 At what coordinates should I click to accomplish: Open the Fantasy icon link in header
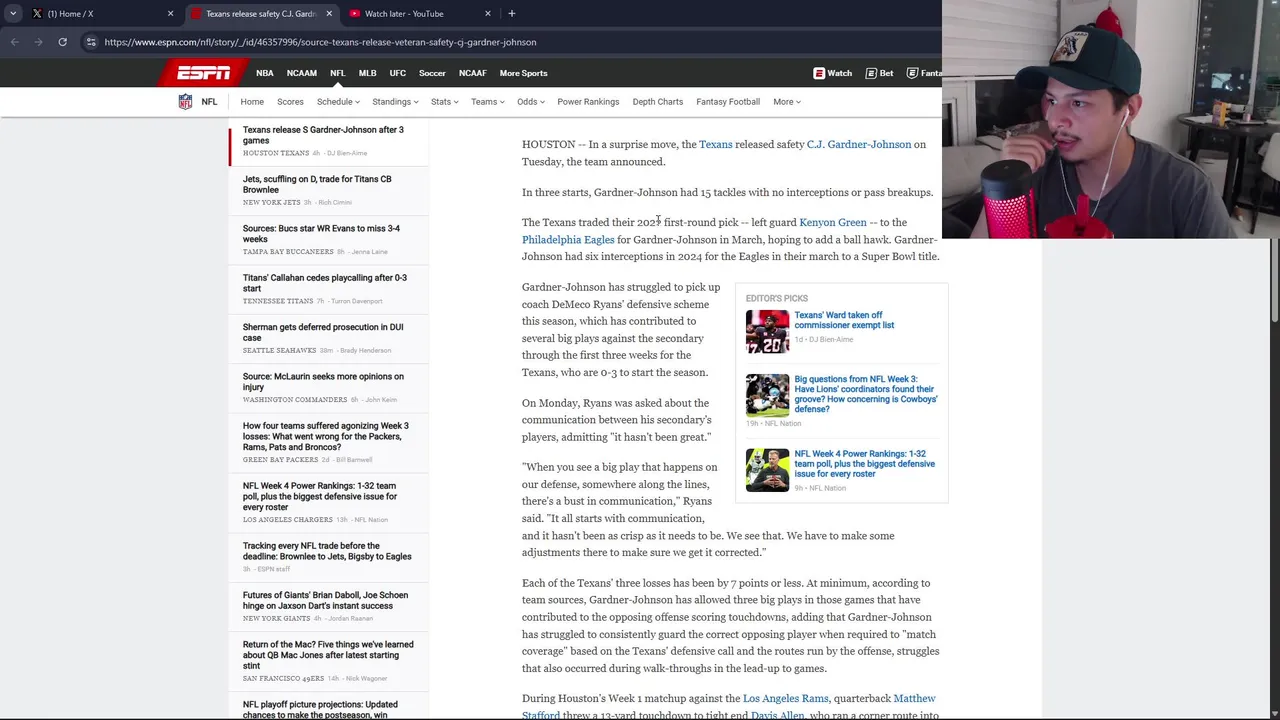(x=925, y=73)
